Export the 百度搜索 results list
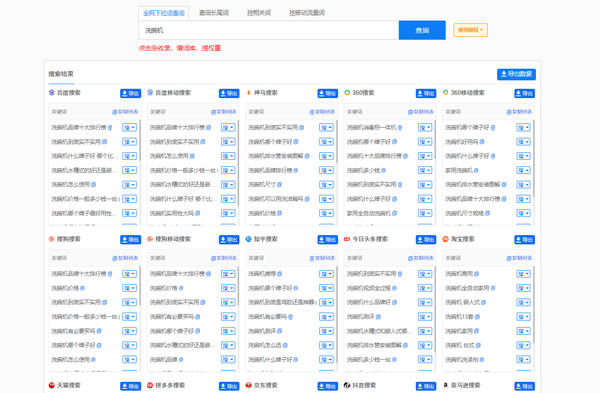 130,93
